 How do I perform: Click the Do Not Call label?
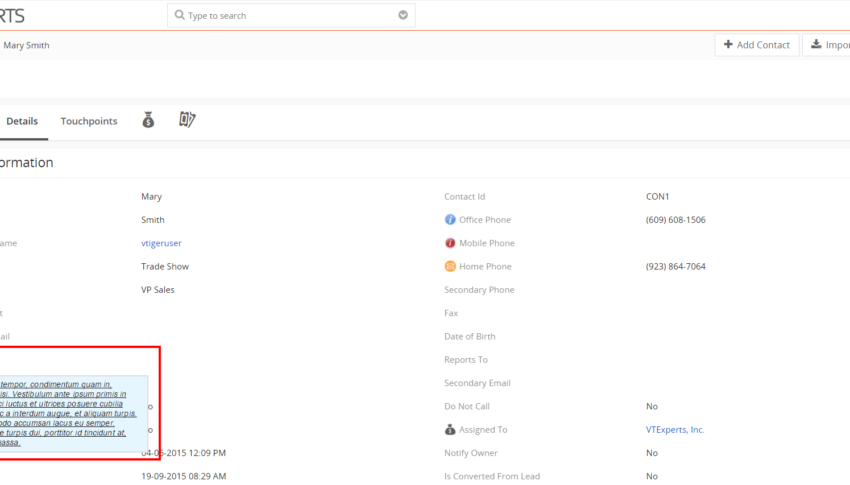[467, 406]
